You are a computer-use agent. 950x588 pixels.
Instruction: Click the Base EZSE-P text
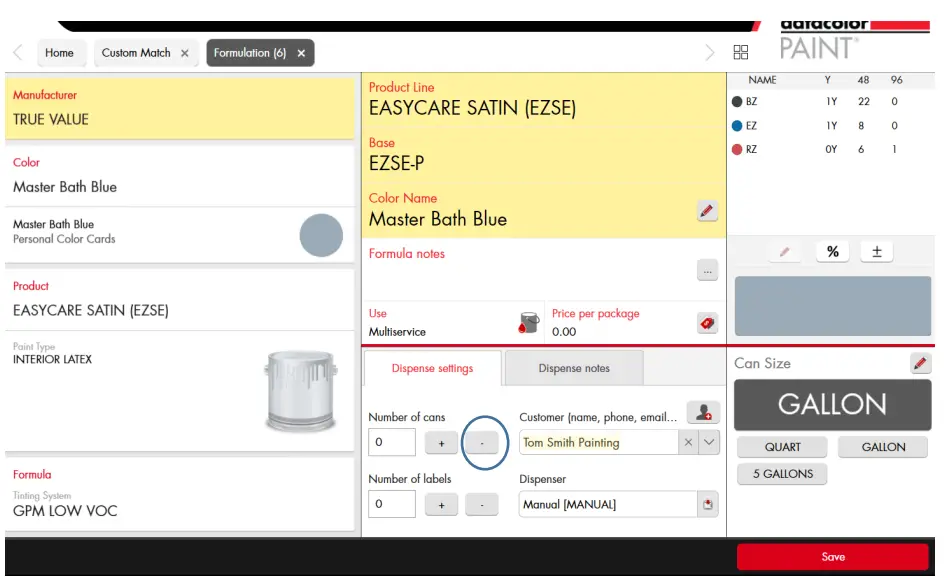[397, 164]
